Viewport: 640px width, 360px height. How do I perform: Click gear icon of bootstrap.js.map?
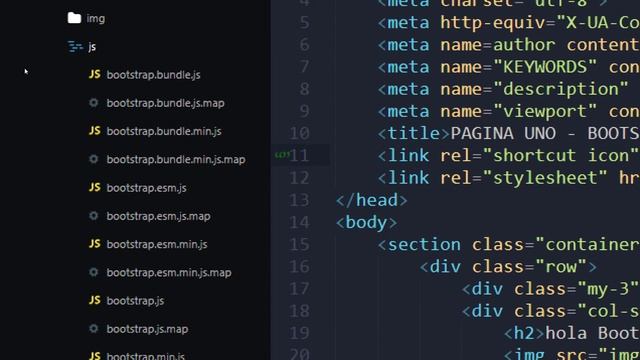click(x=94, y=329)
